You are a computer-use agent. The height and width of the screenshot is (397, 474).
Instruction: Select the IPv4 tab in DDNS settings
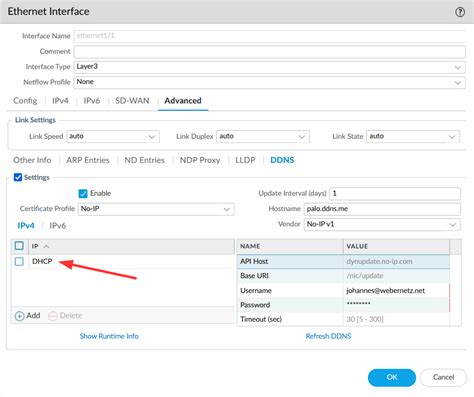click(26, 226)
